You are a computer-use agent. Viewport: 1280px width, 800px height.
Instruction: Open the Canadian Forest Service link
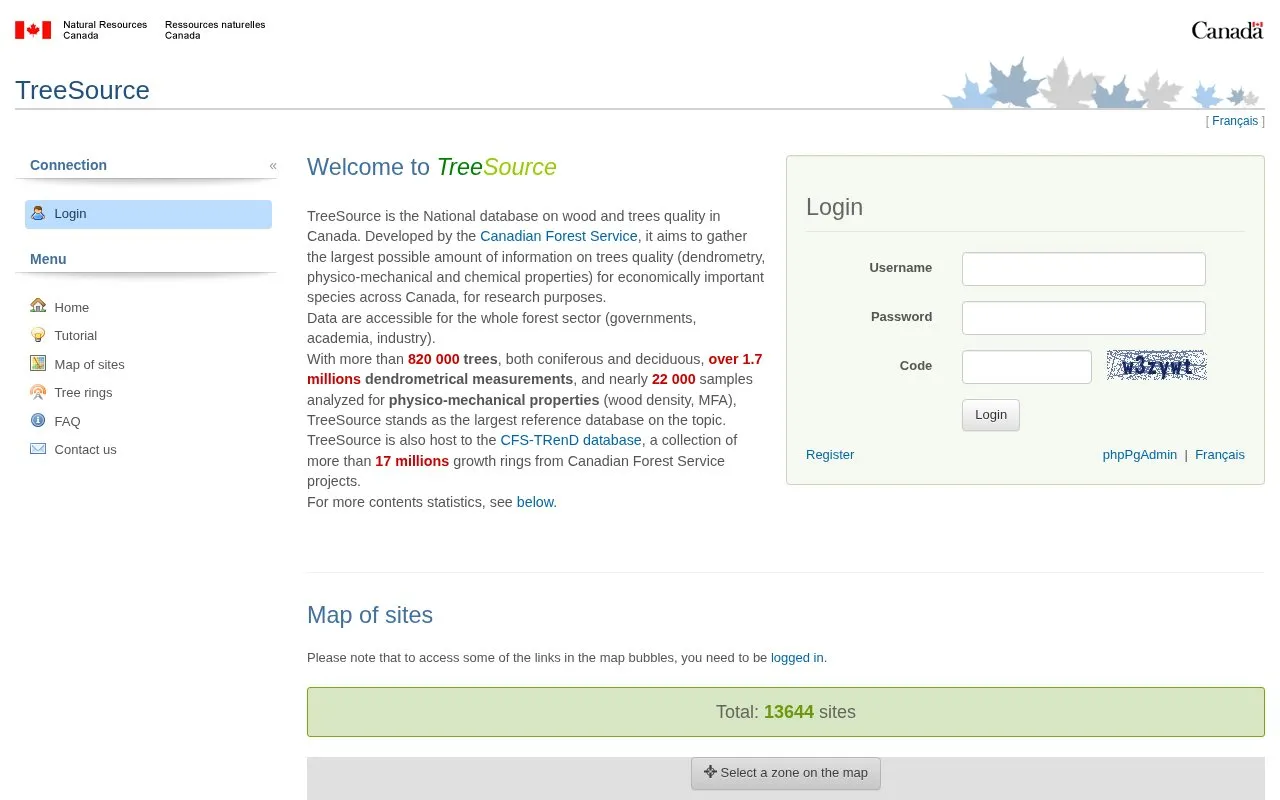(x=559, y=236)
